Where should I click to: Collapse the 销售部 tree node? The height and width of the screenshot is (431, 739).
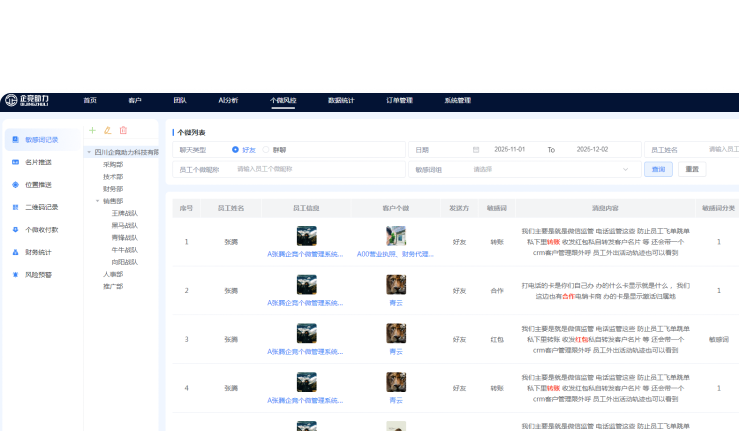click(x=97, y=200)
